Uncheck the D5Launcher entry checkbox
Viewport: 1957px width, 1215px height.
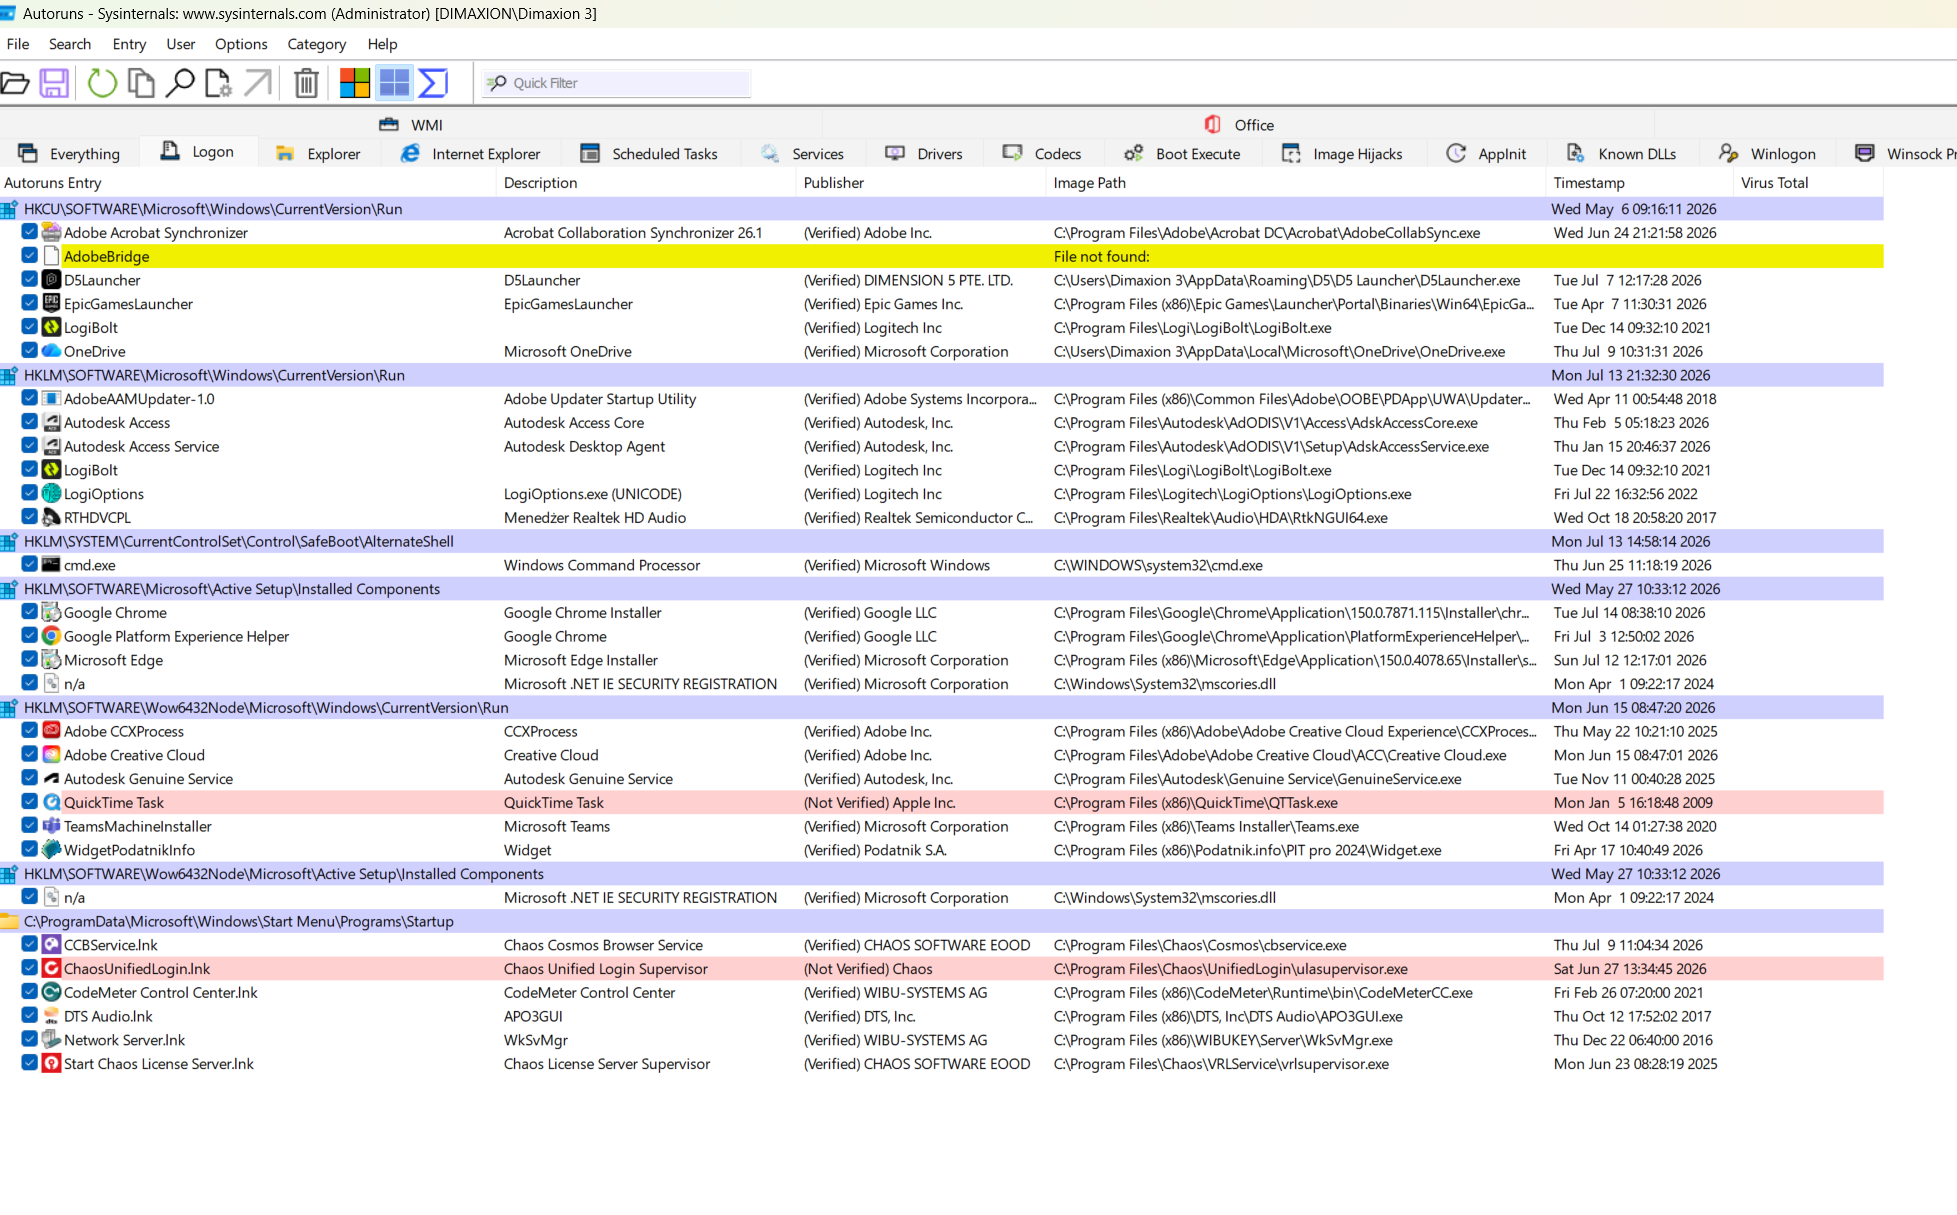tap(29, 280)
